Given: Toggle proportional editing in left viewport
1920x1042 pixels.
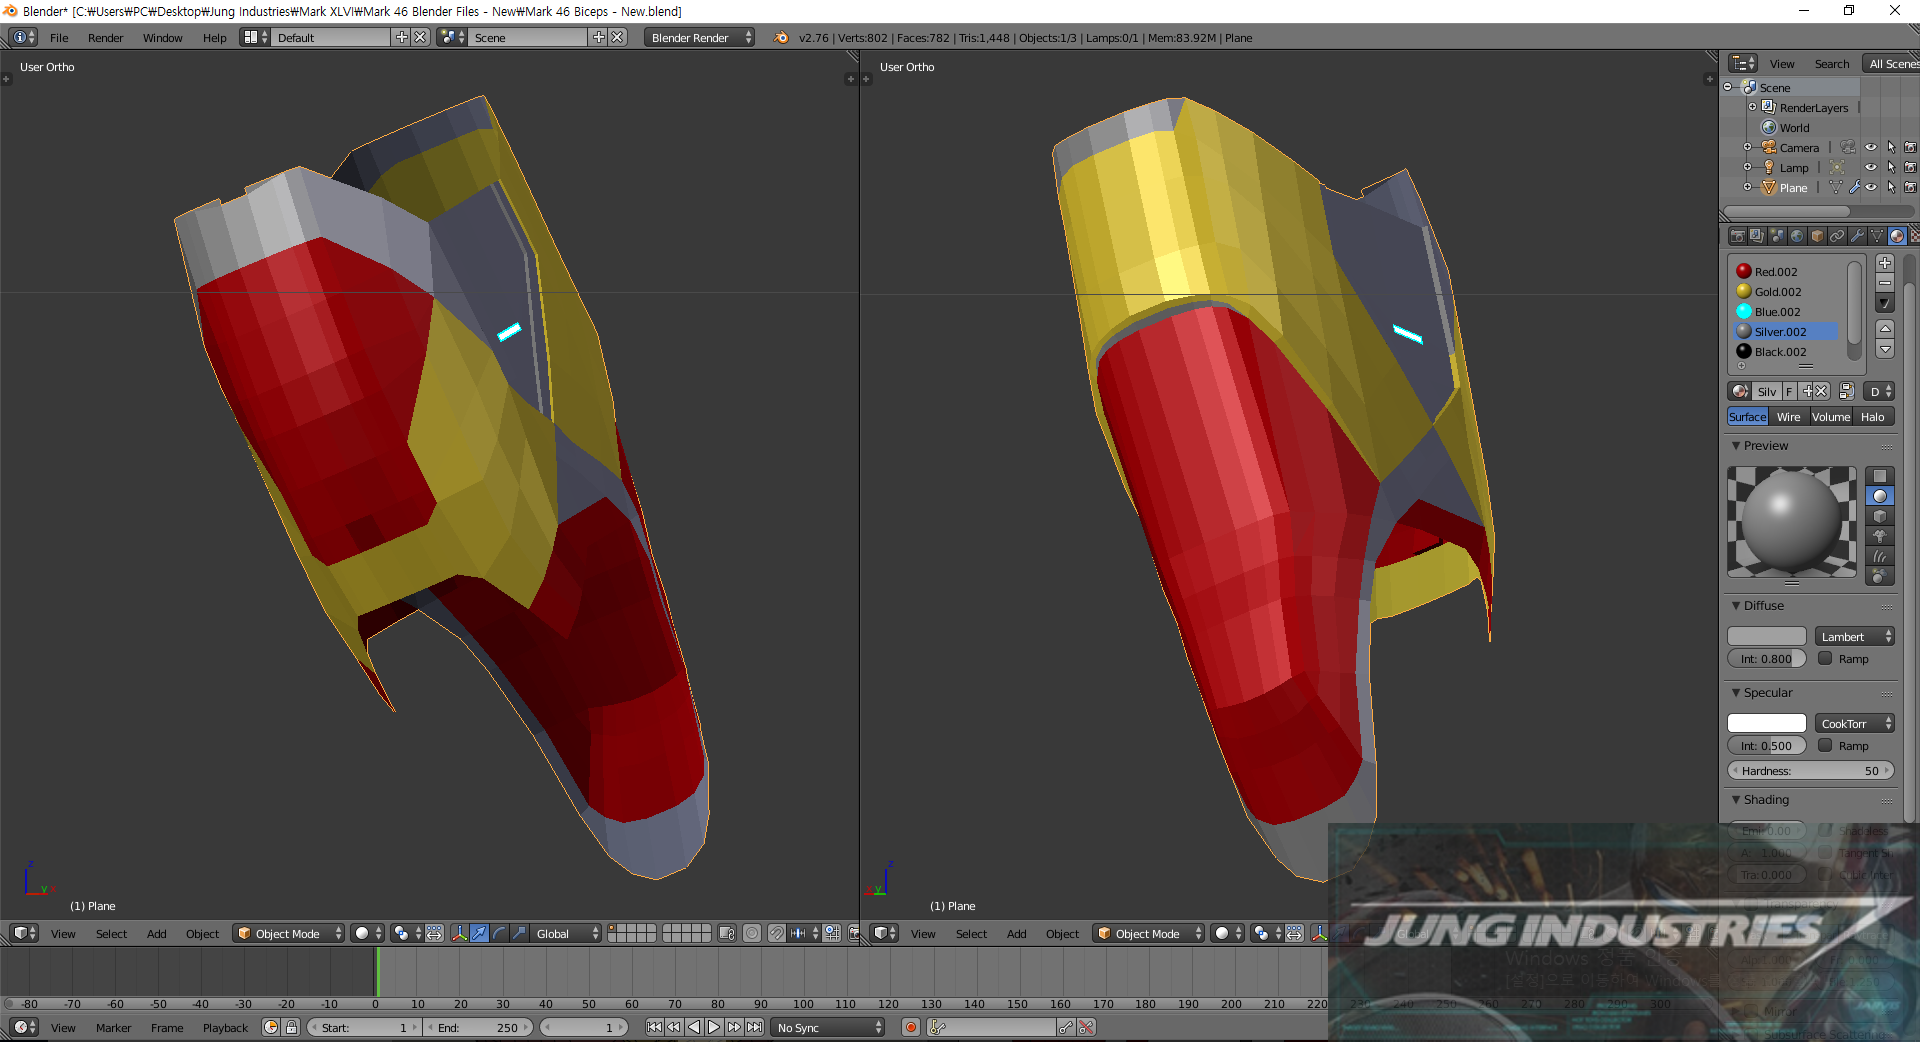Looking at the screenshot, I should coord(752,933).
